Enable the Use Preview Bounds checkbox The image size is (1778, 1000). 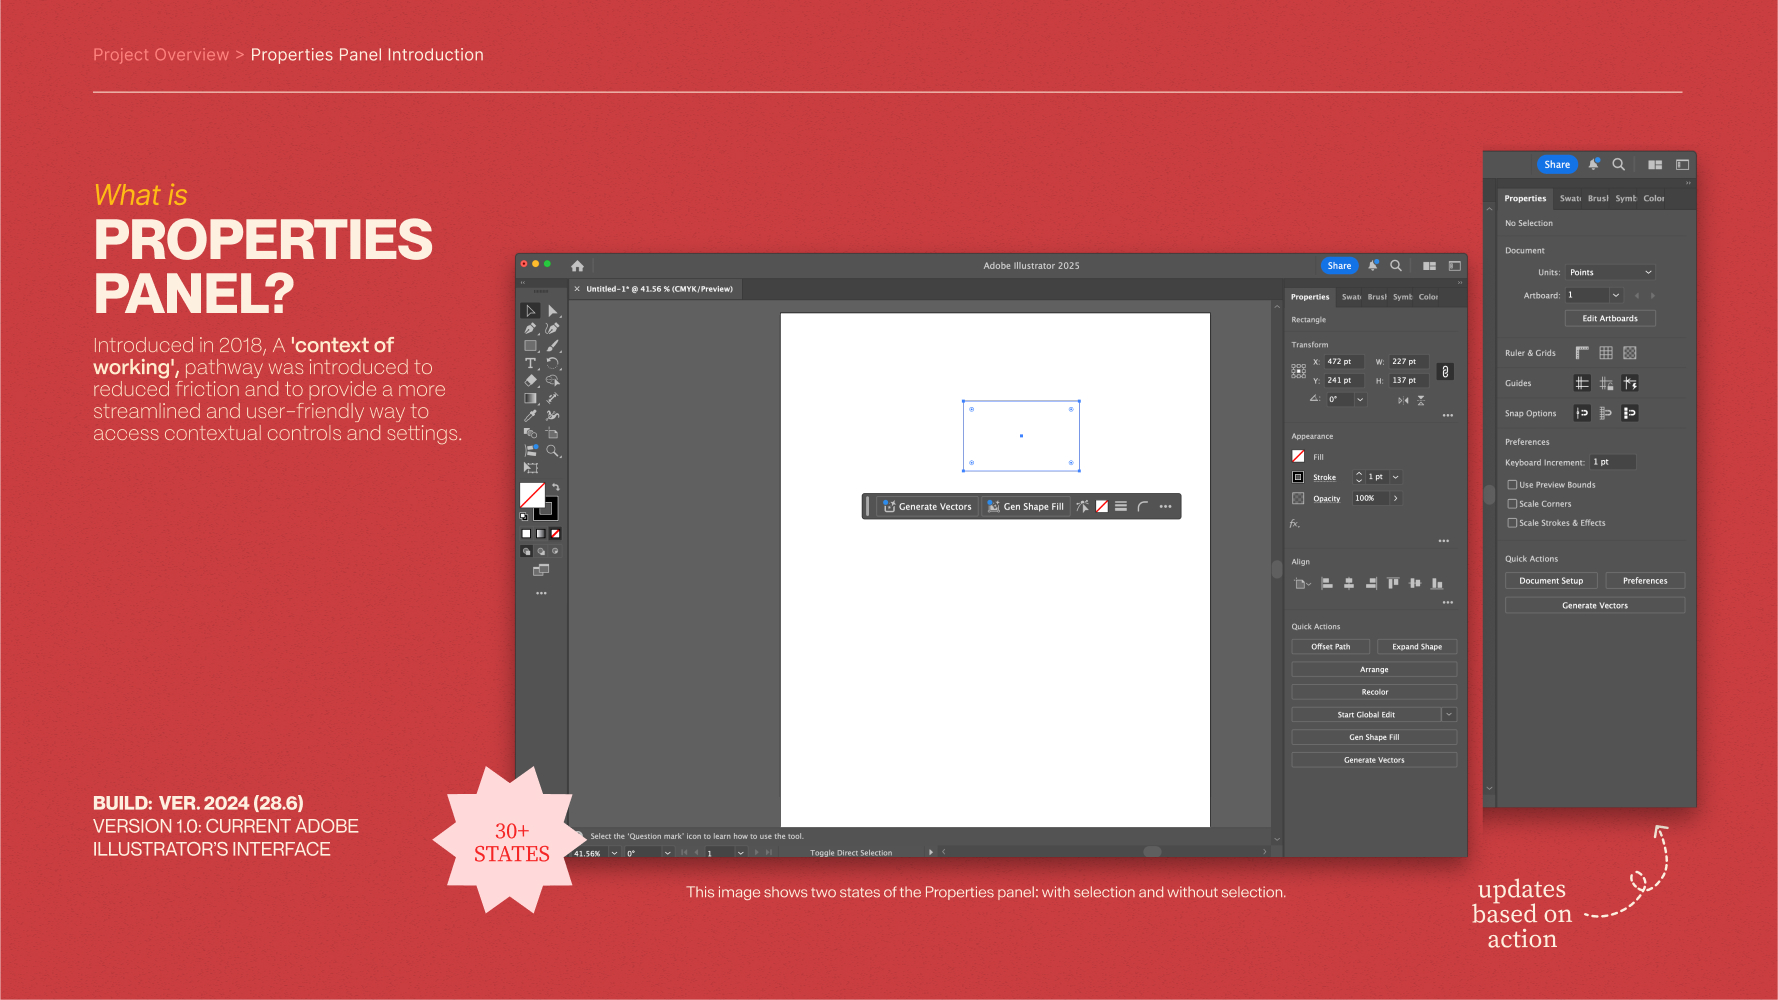[x=1512, y=485]
